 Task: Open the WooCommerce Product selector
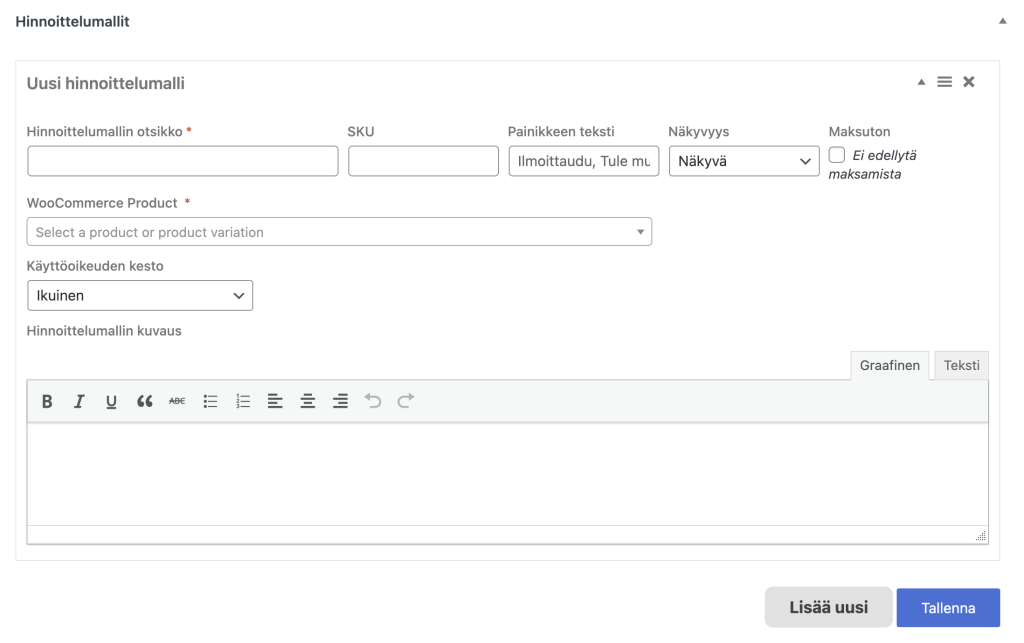[339, 232]
